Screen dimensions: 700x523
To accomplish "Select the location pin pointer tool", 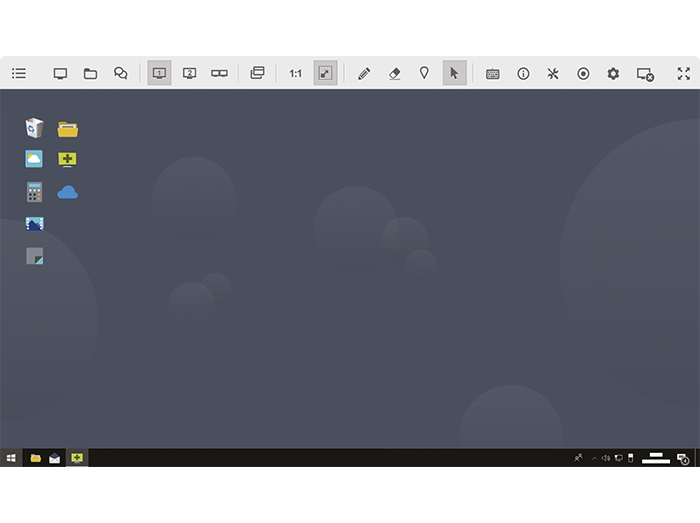I will point(424,73).
